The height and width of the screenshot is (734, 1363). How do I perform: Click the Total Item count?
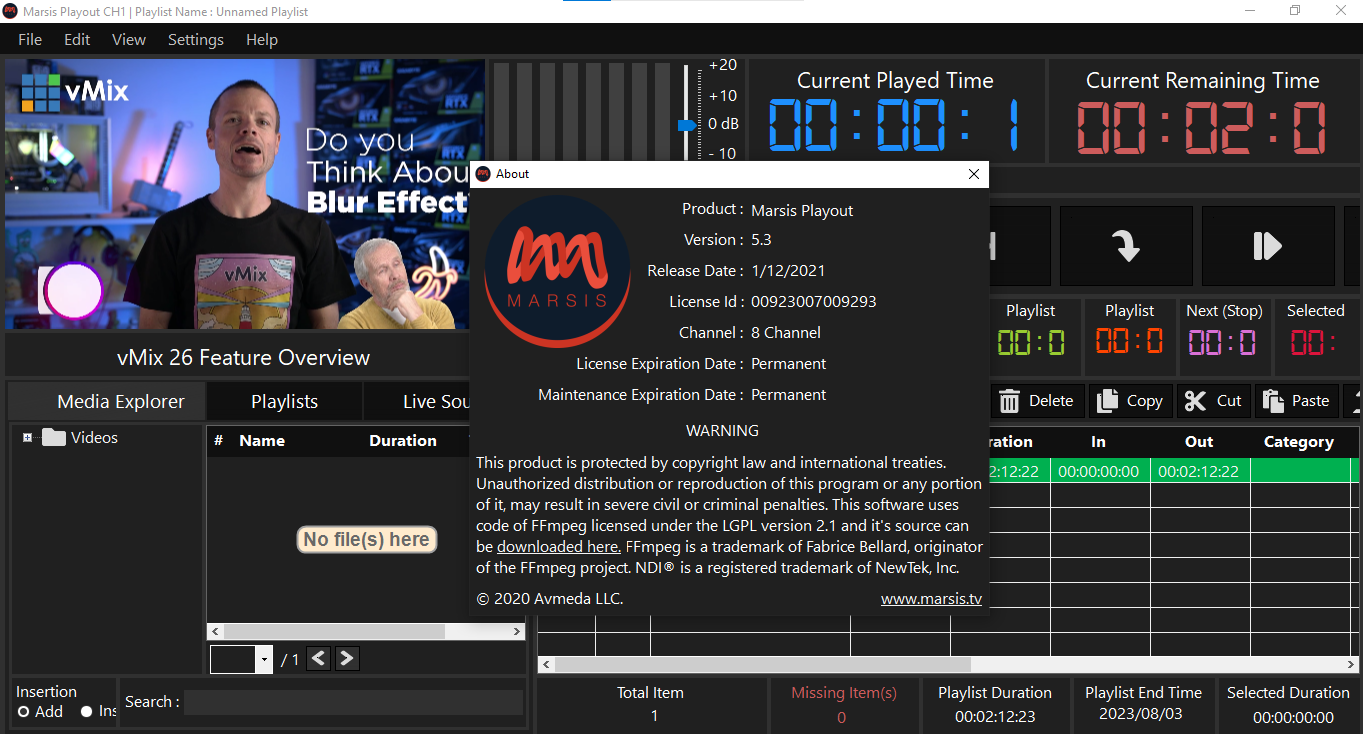click(654, 715)
